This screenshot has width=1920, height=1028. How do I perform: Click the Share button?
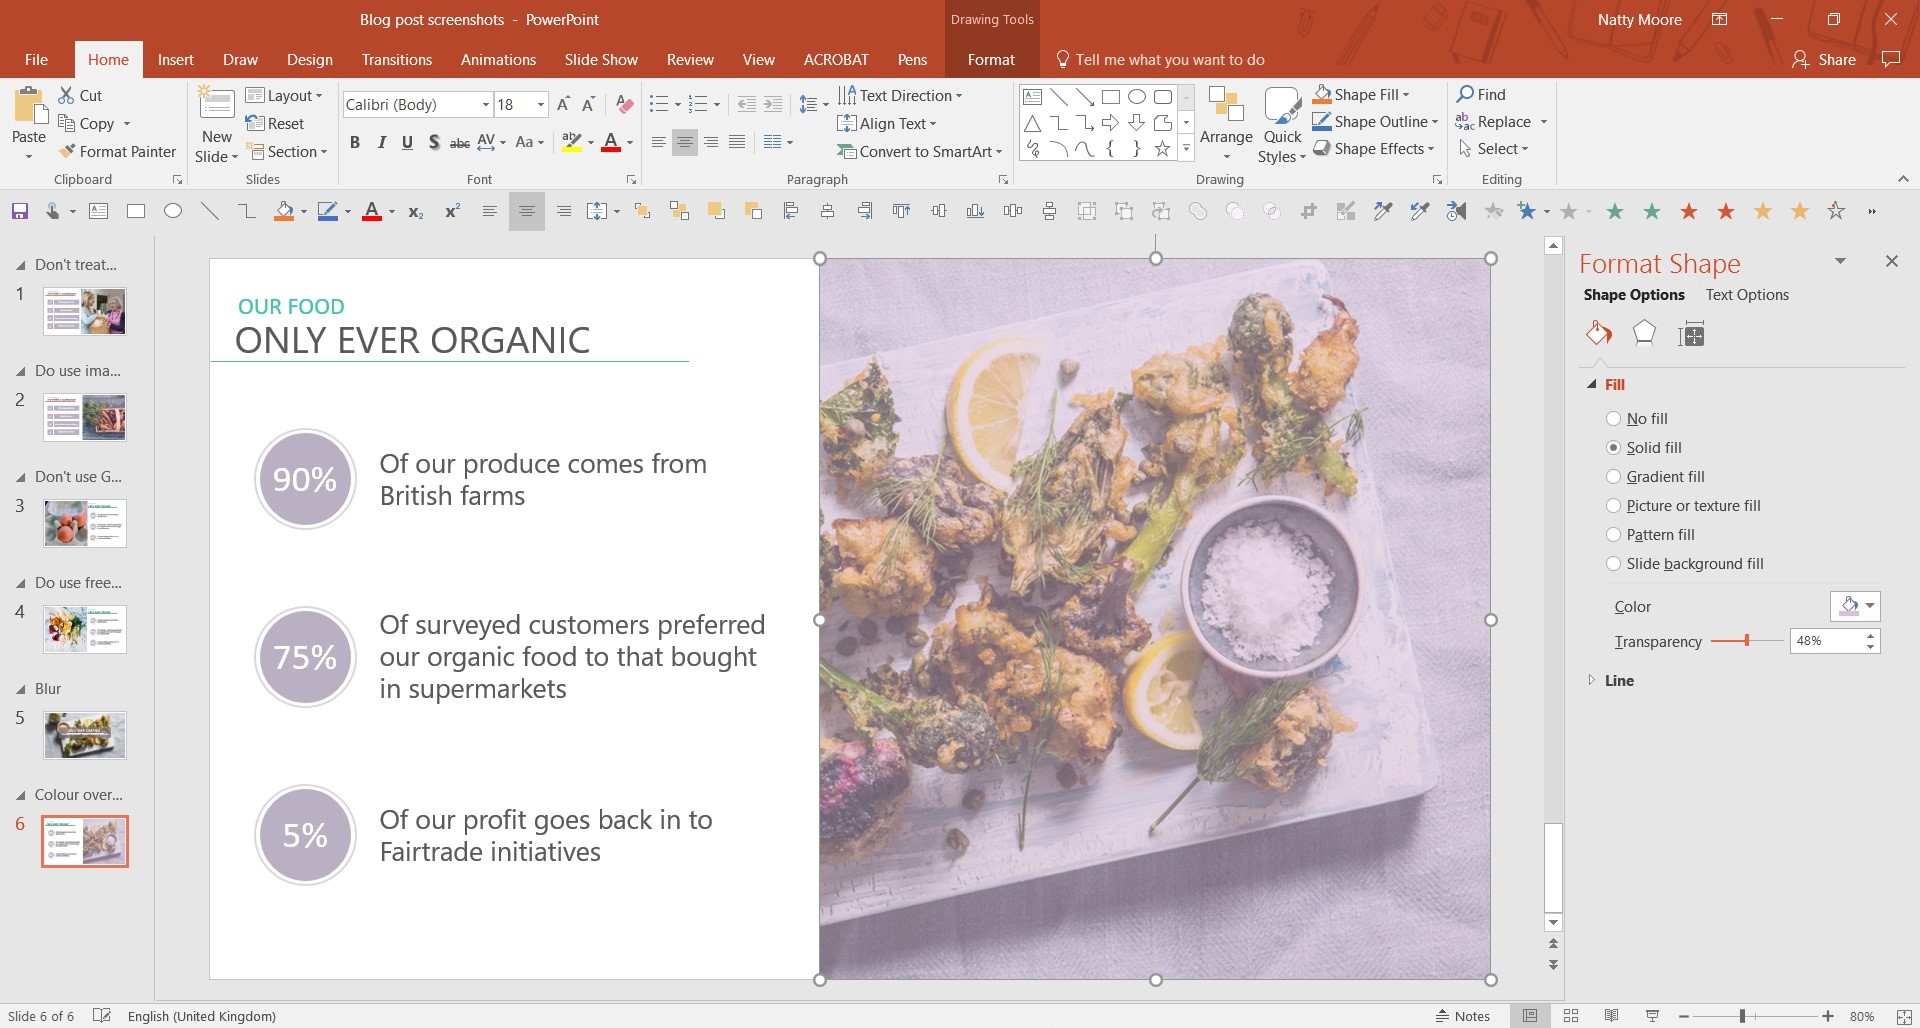[1824, 60]
